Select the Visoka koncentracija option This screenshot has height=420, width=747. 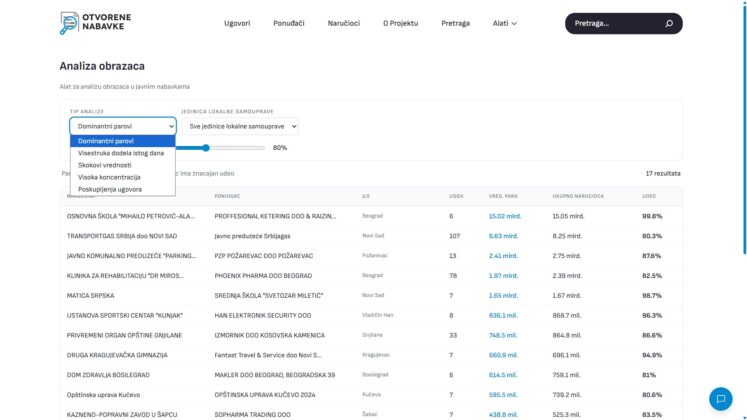pos(109,177)
